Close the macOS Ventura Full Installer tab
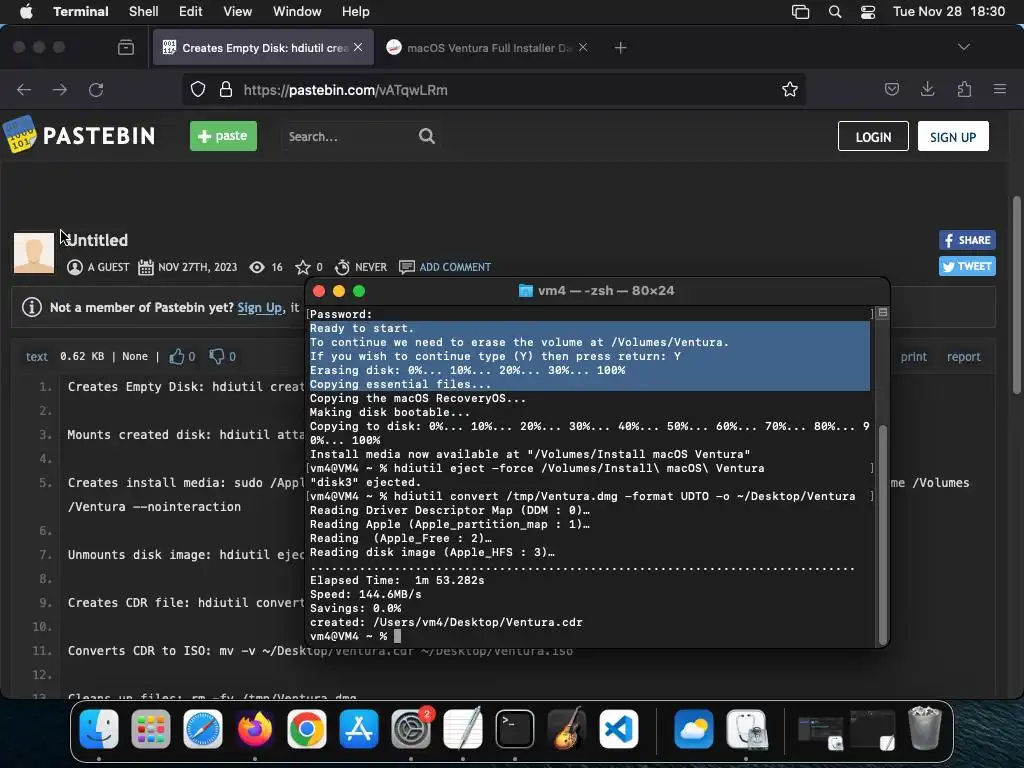This screenshot has height=768, width=1024. pos(583,48)
